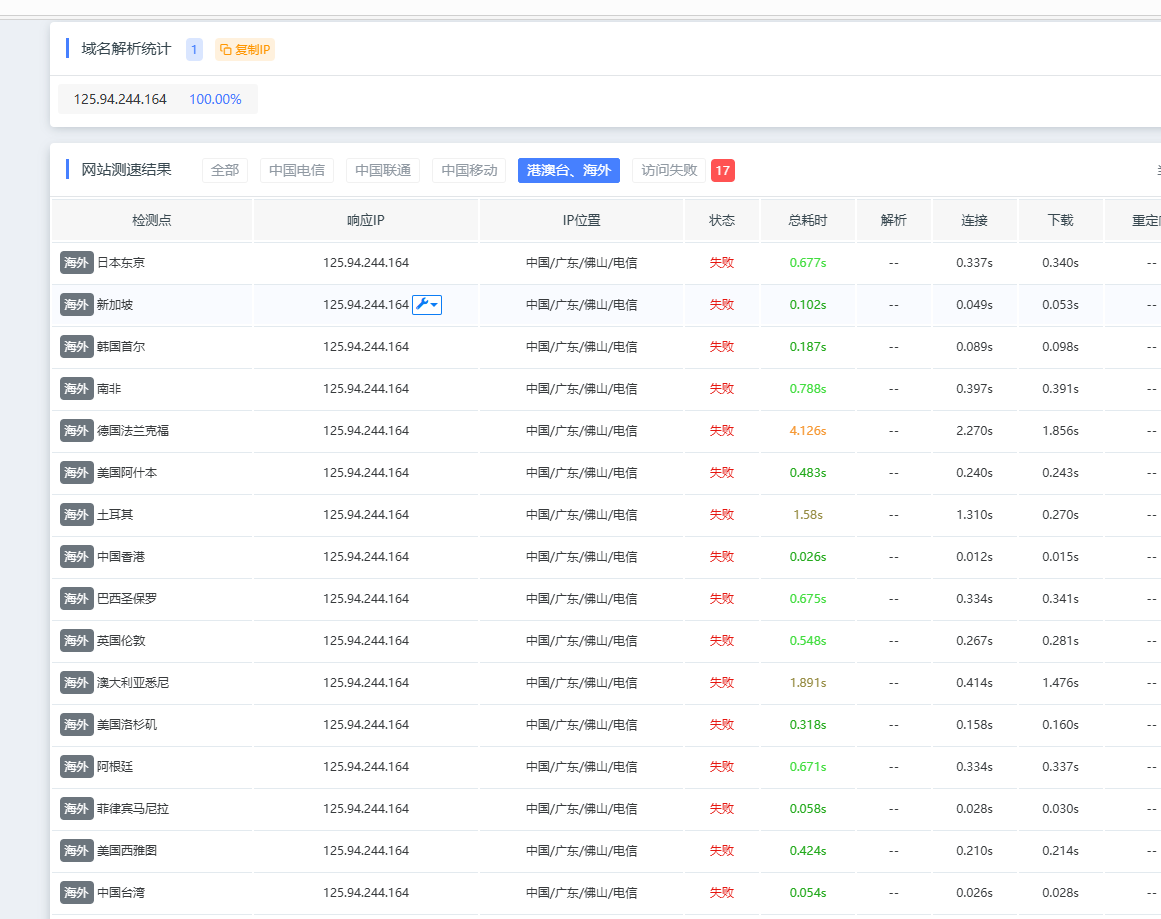Click the 复制IP copy button
The height and width of the screenshot is (919, 1161).
[x=245, y=50]
